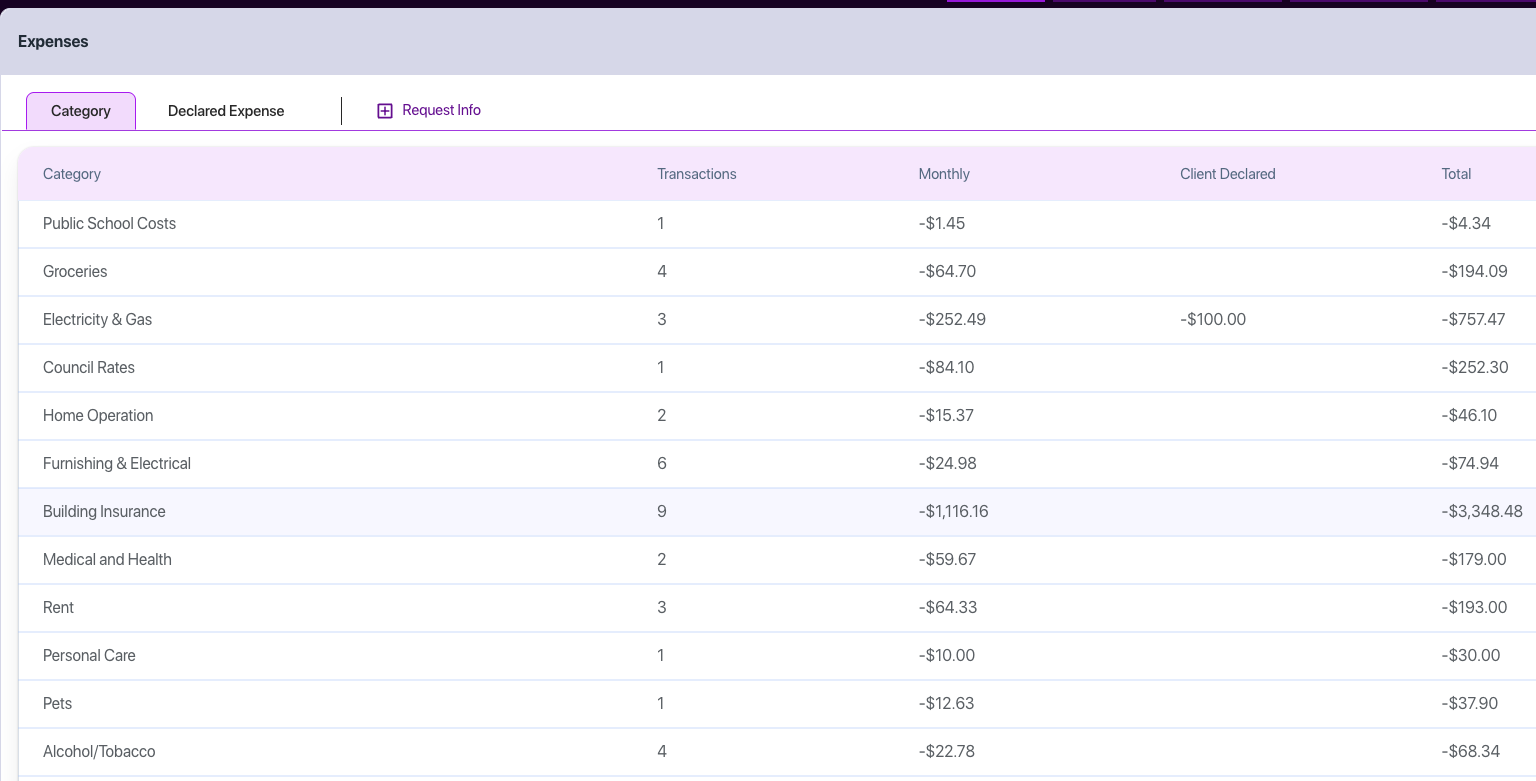Click the Request Info link
The image size is (1536, 781).
pyautogui.click(x=441, y=110)
